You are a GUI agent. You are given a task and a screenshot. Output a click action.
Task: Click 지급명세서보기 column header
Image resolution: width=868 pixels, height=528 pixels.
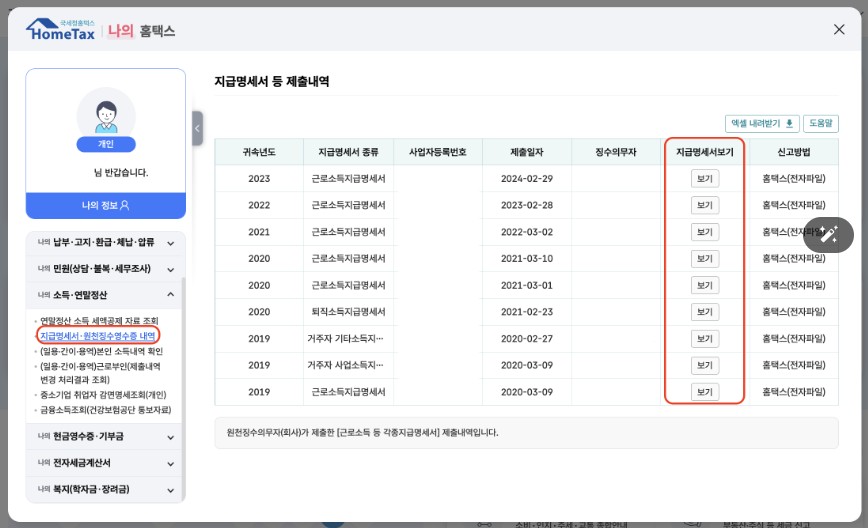705,152
